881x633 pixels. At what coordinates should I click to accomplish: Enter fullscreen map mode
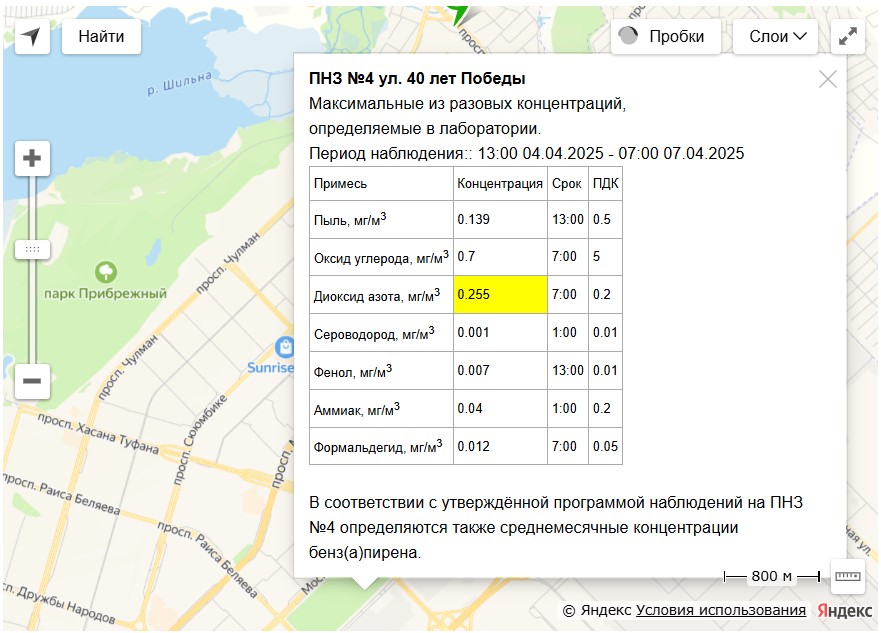(847, 37)
